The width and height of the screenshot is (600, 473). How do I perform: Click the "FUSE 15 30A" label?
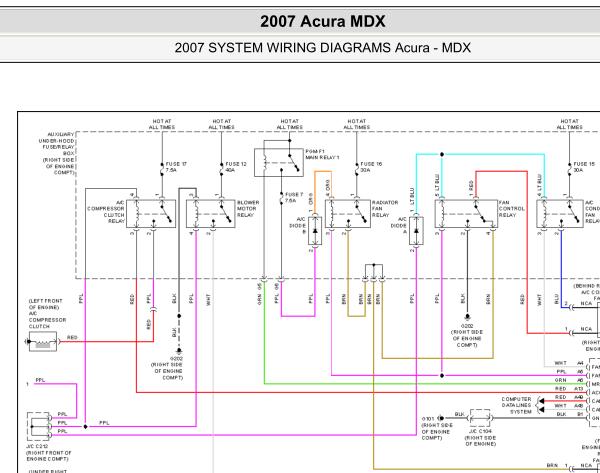pyautogui.click(x=584, y=167)
